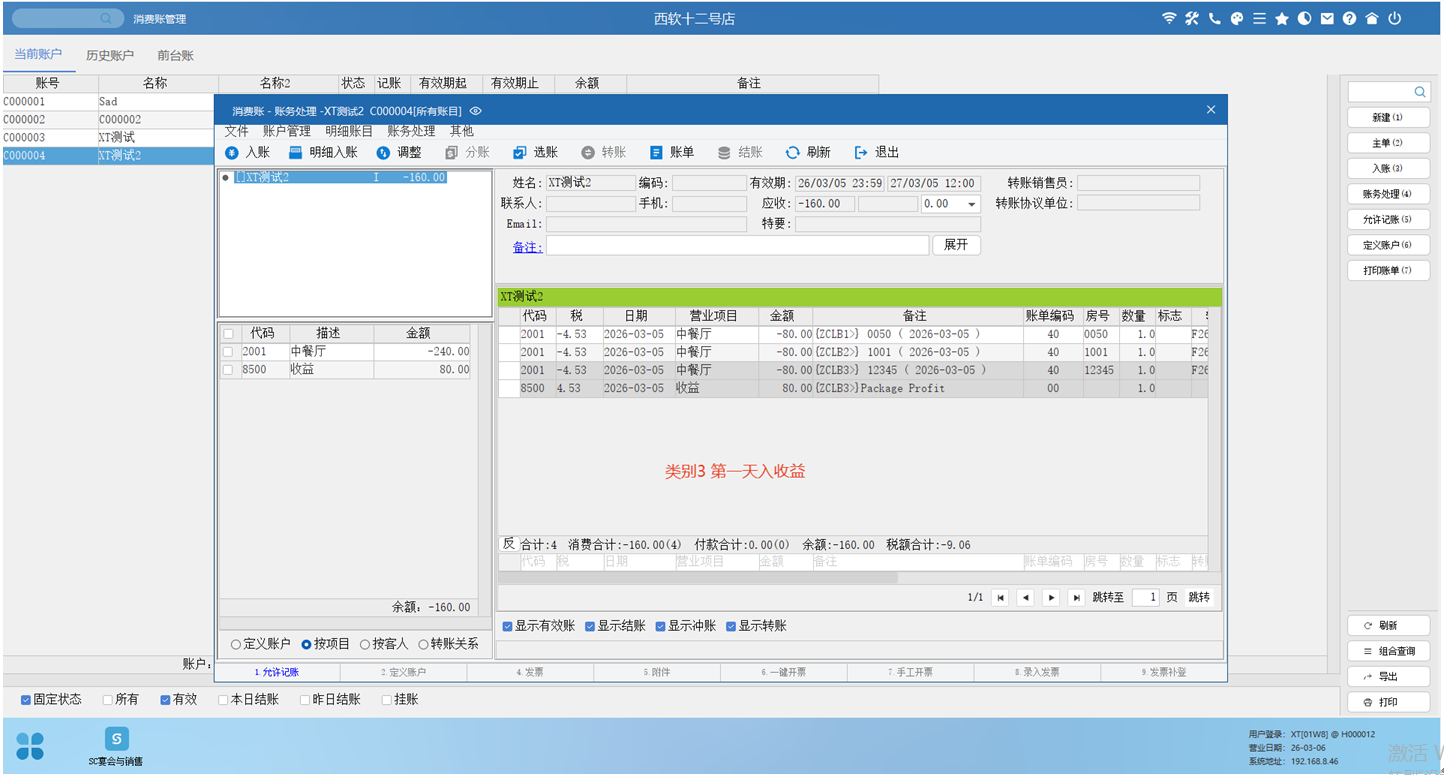Click the 新建(1) button
The image size is (1444, 775).
(x=1388, y=118)
